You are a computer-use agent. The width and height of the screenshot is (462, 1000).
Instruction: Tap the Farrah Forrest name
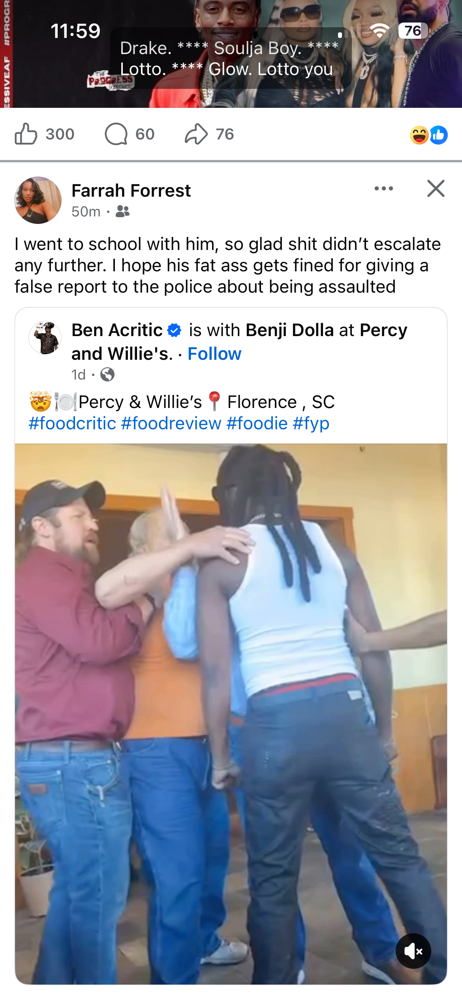(x=131, y=190)
